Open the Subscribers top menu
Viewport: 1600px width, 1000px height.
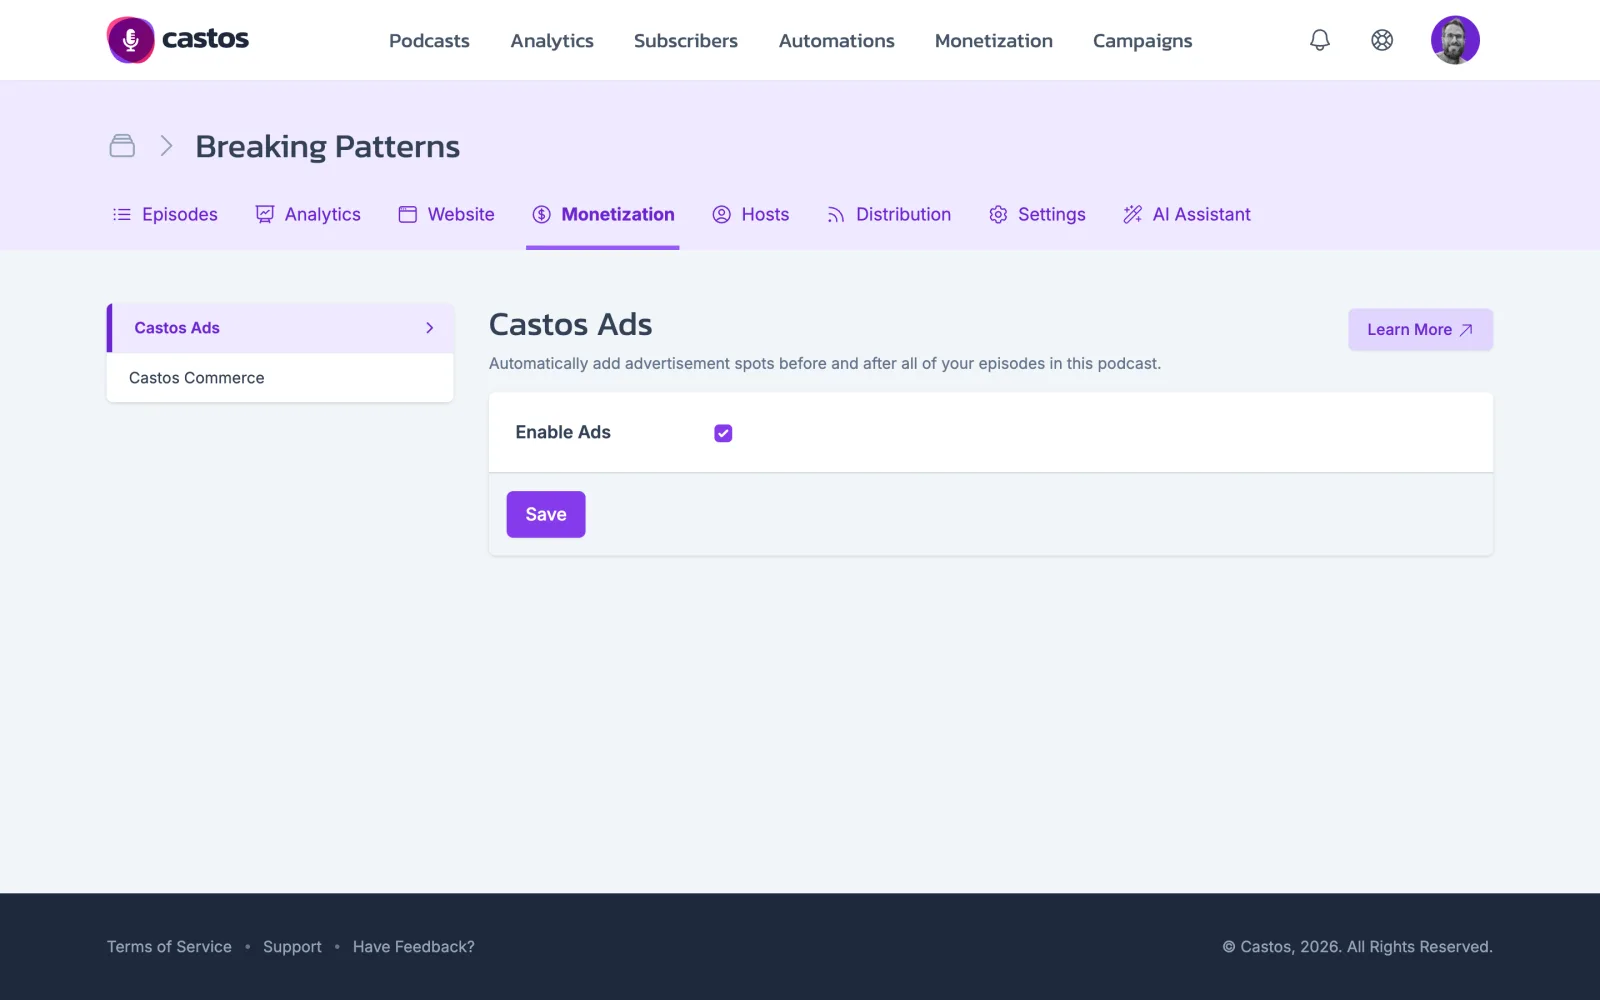[686, 41]
